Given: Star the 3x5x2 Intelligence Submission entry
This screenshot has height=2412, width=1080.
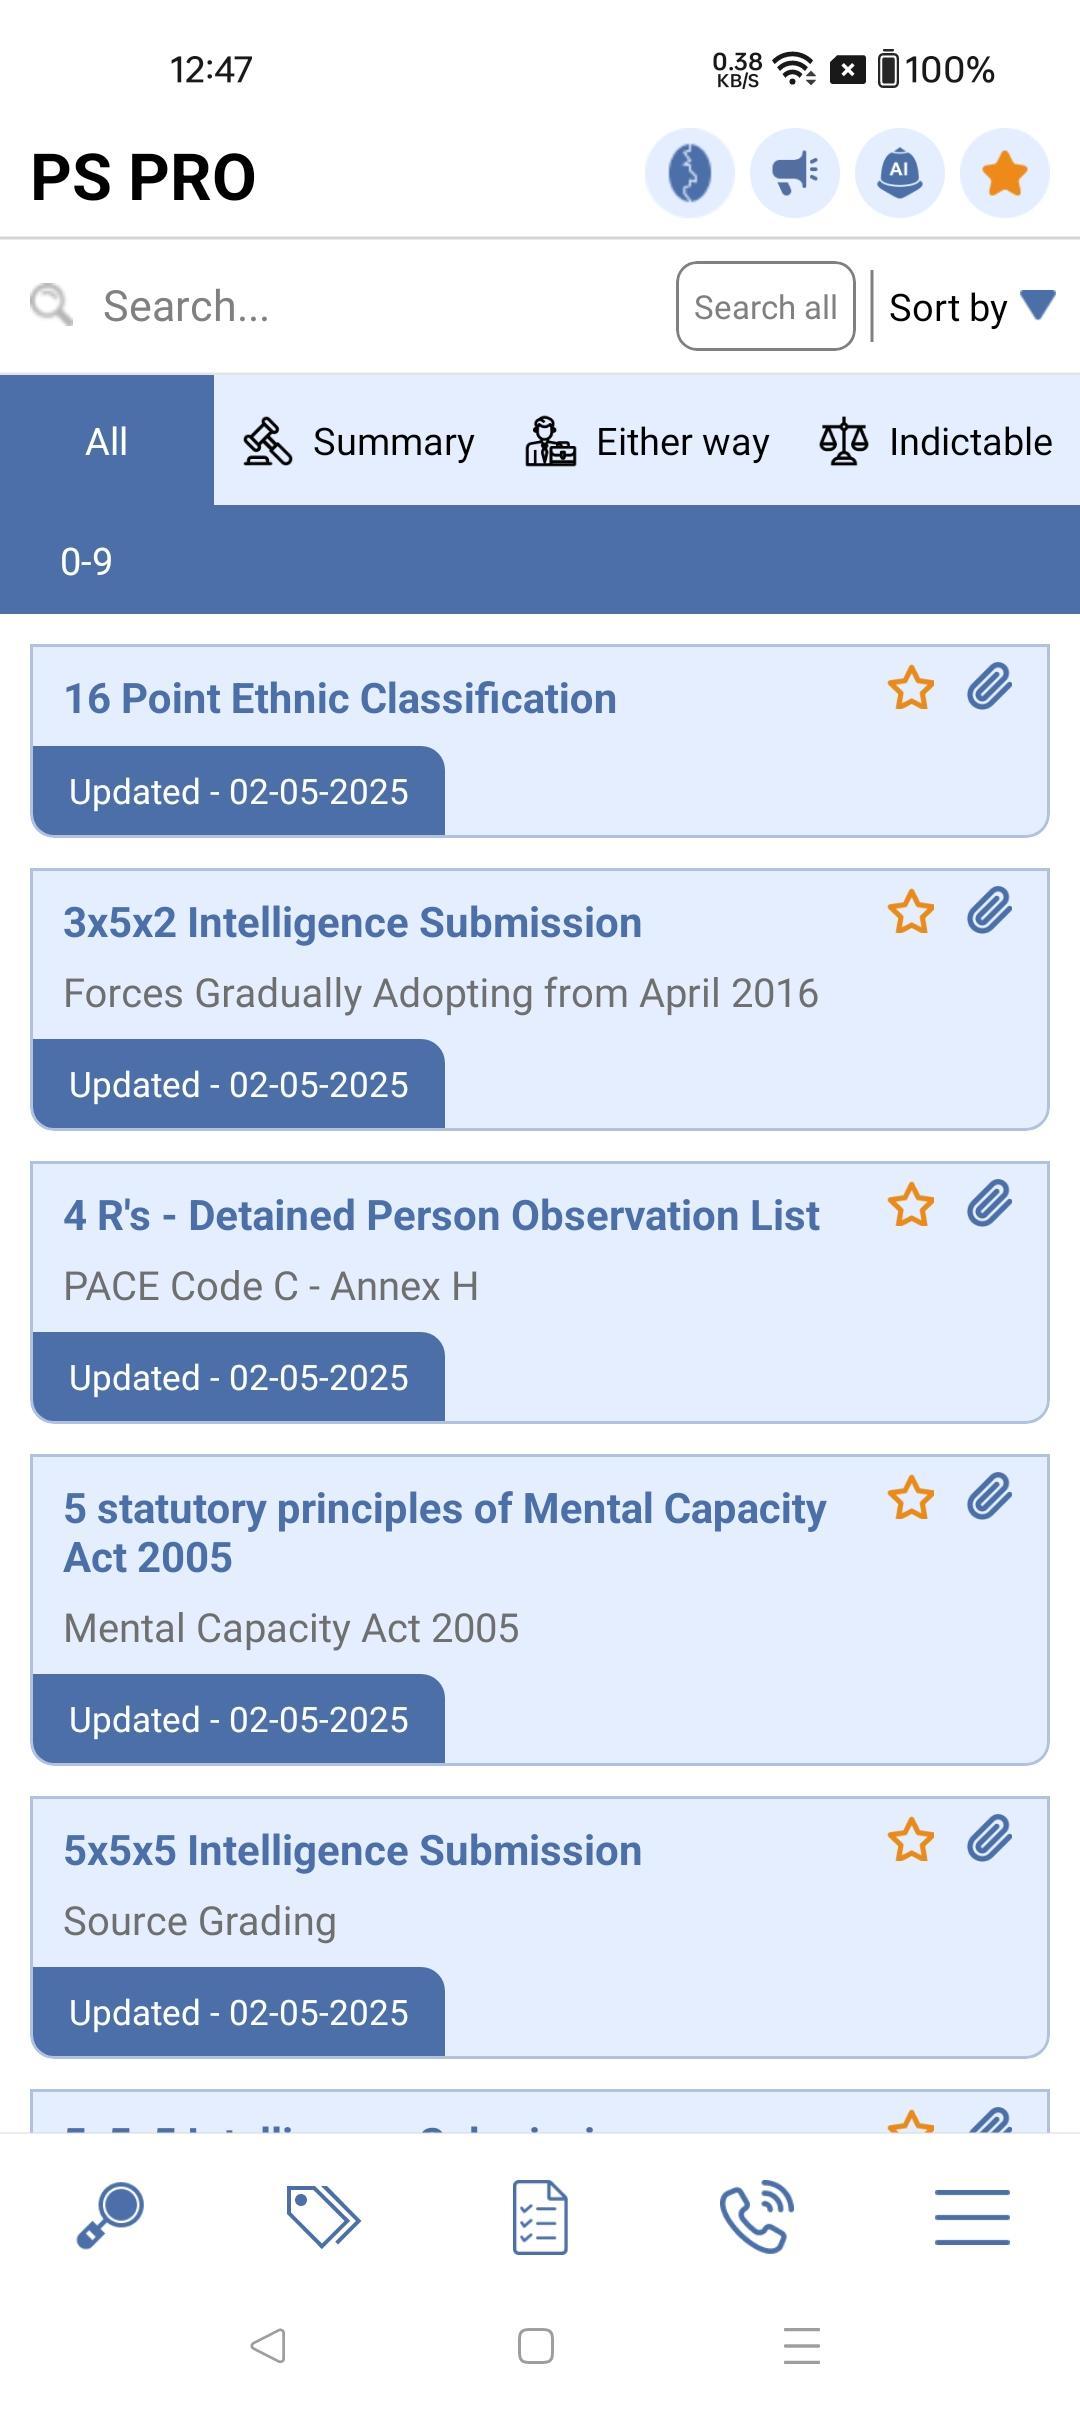Looking at the screenshot, I should click(910, 913).
